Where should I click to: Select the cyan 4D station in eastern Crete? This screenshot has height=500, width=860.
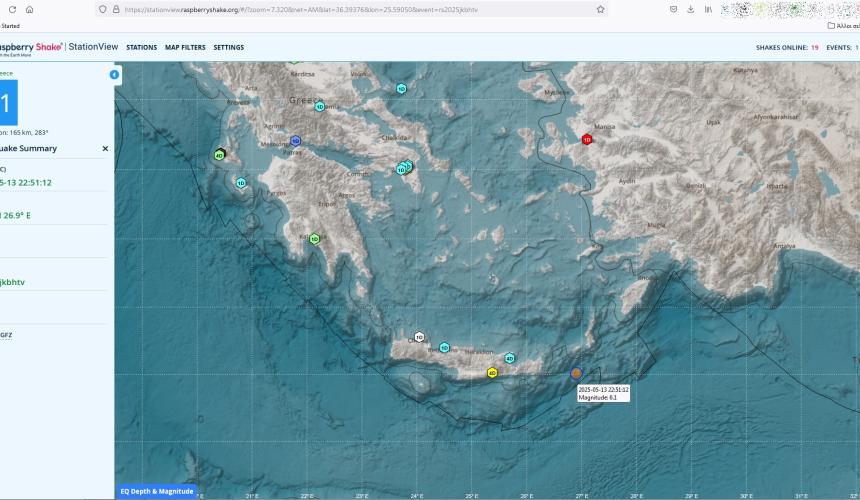tap(509, 358)
